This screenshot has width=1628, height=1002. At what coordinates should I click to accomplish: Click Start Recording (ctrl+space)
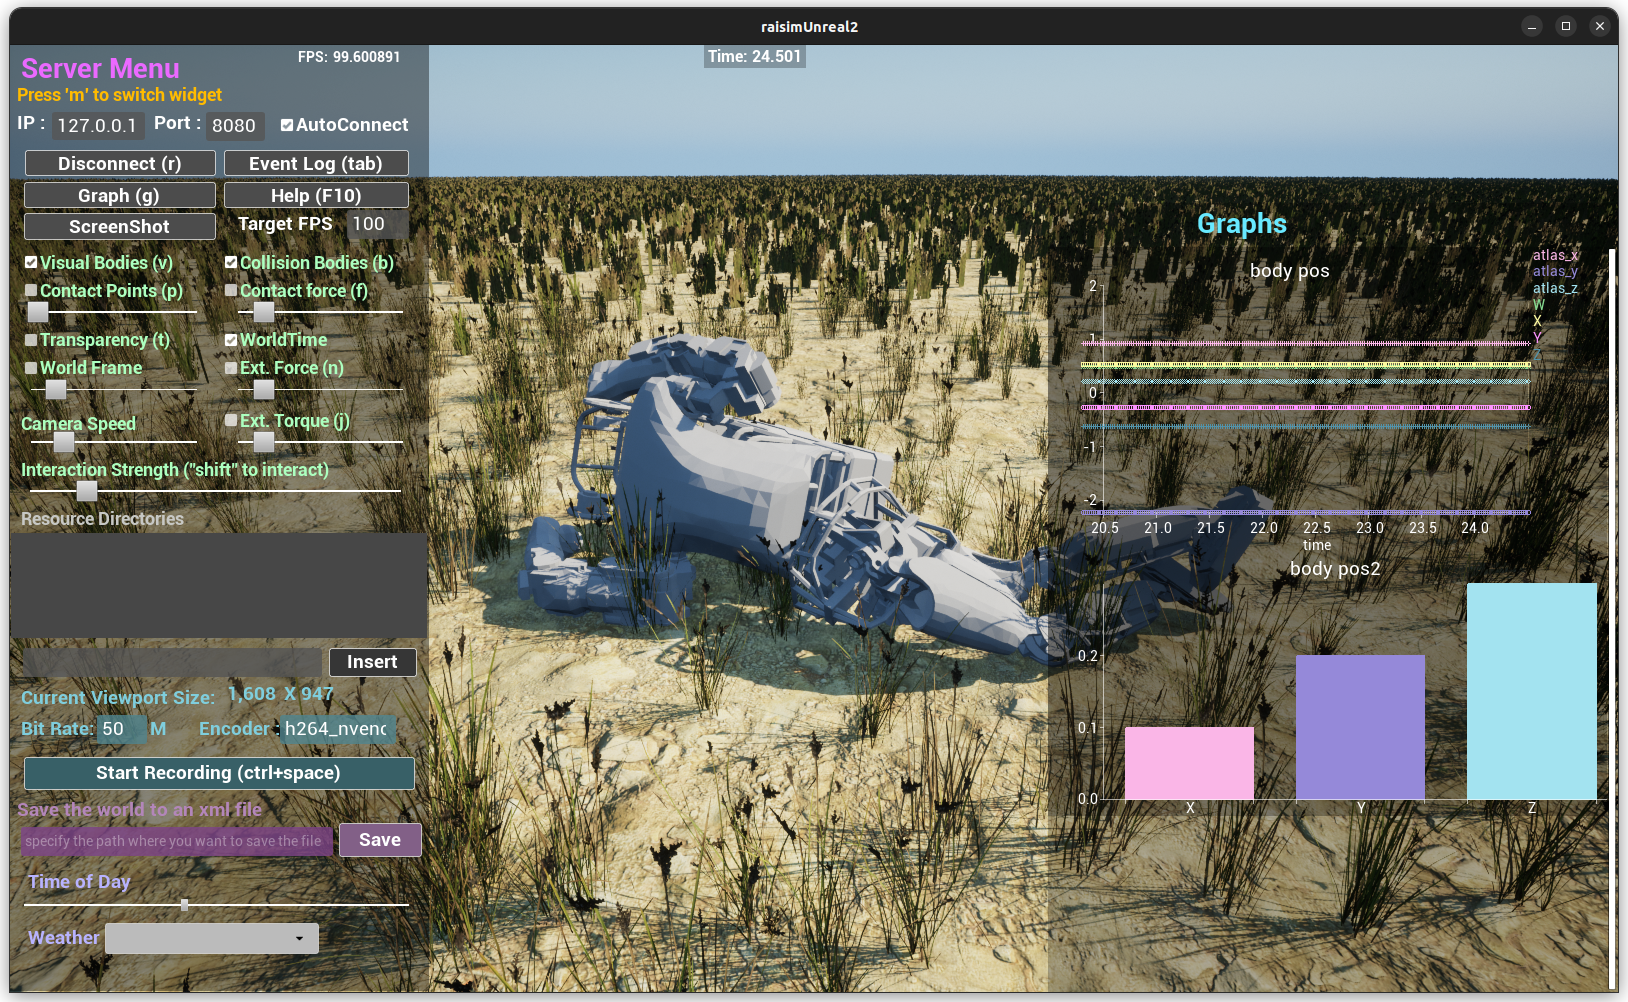(219, 773)
